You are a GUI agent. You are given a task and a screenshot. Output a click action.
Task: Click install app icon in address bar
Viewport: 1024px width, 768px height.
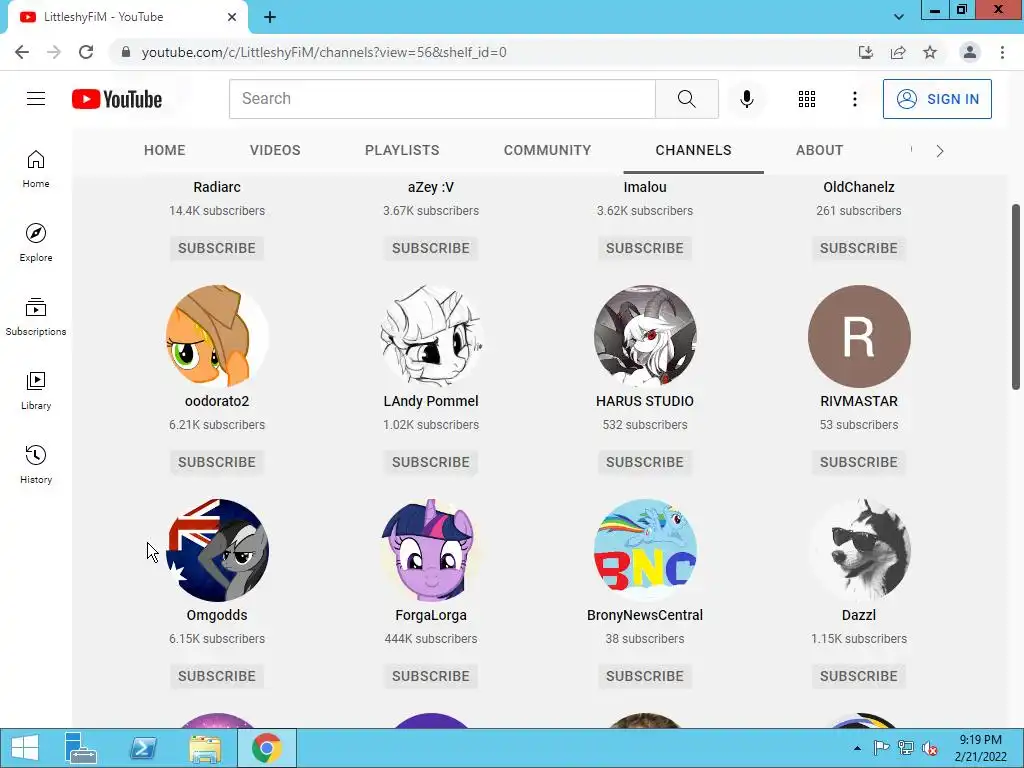coord(866,52)
